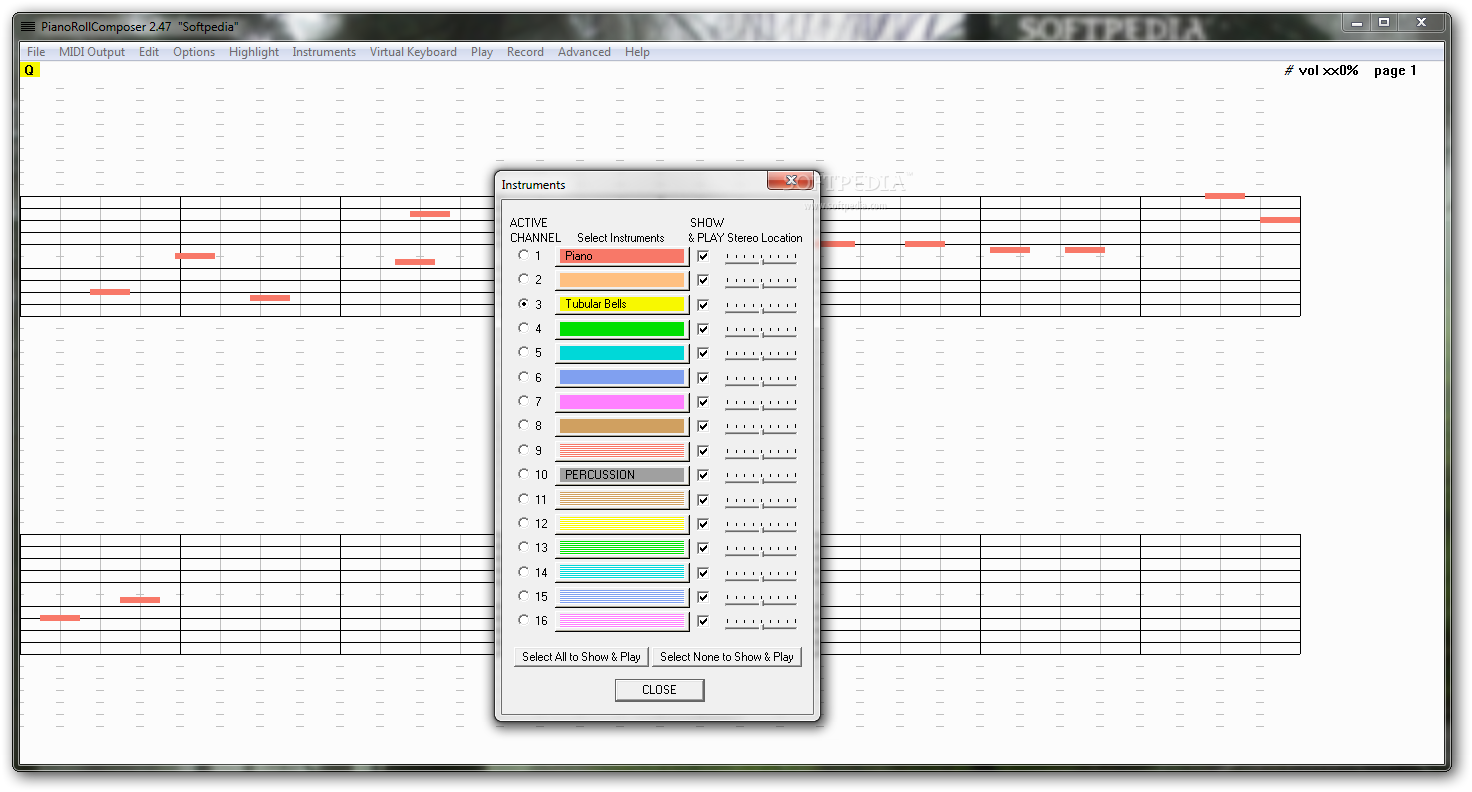Click the Tubular Bells instrument button
This screenshot has width=1472, height=792.
(622, 304)
